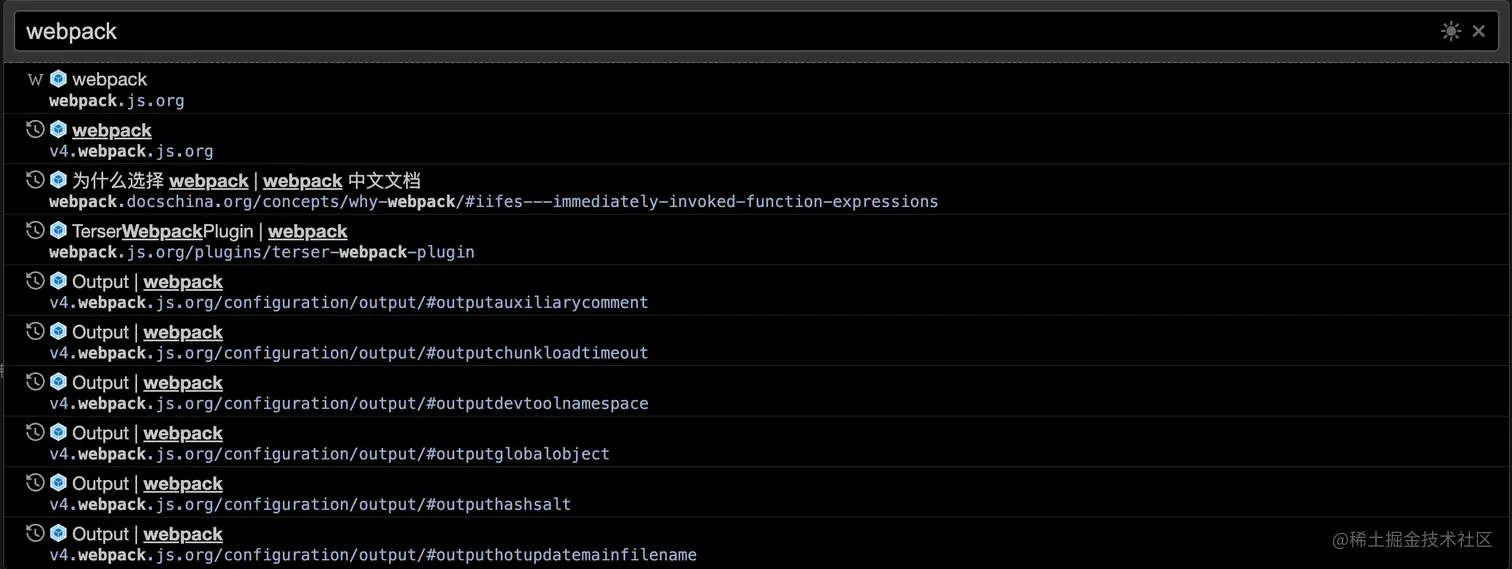Click the X icon in search bar
The height and width of the screenshot is (569, 1512).
click(1479, 32)
